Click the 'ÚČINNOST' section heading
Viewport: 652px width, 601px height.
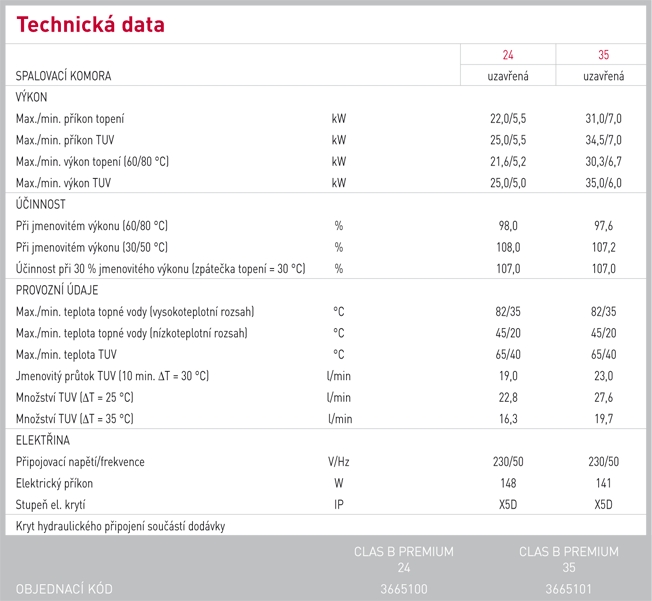click(x=40, y=204)
